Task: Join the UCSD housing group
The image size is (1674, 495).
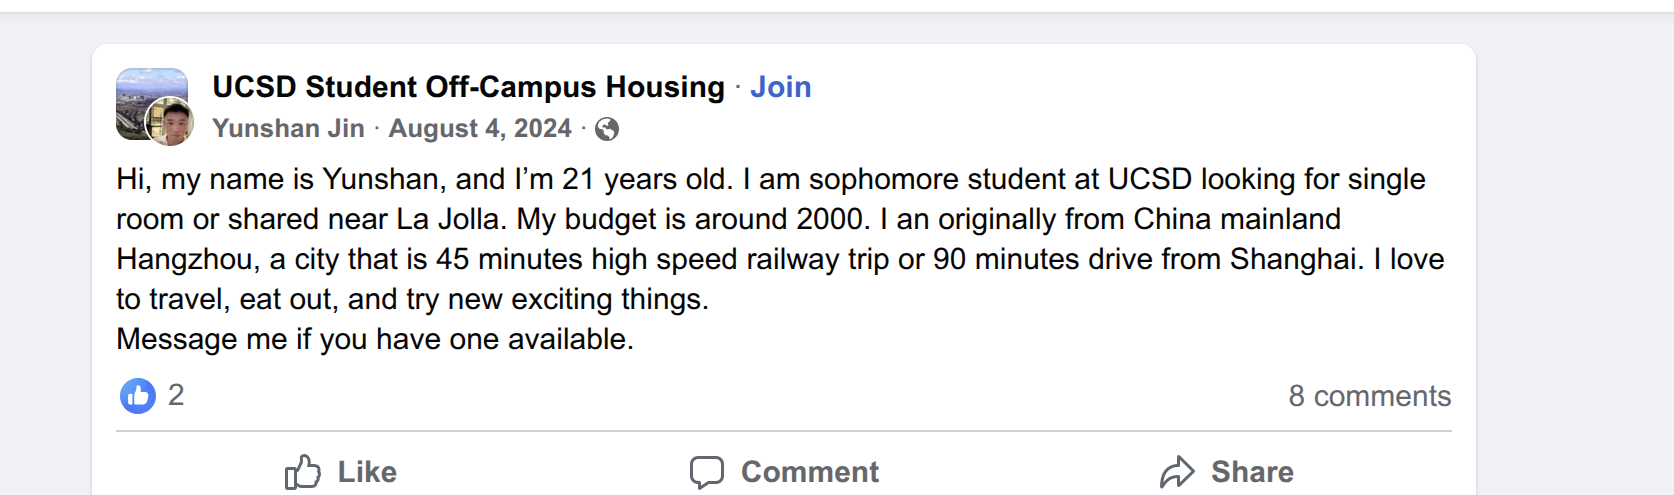Action: coord(781,87)
